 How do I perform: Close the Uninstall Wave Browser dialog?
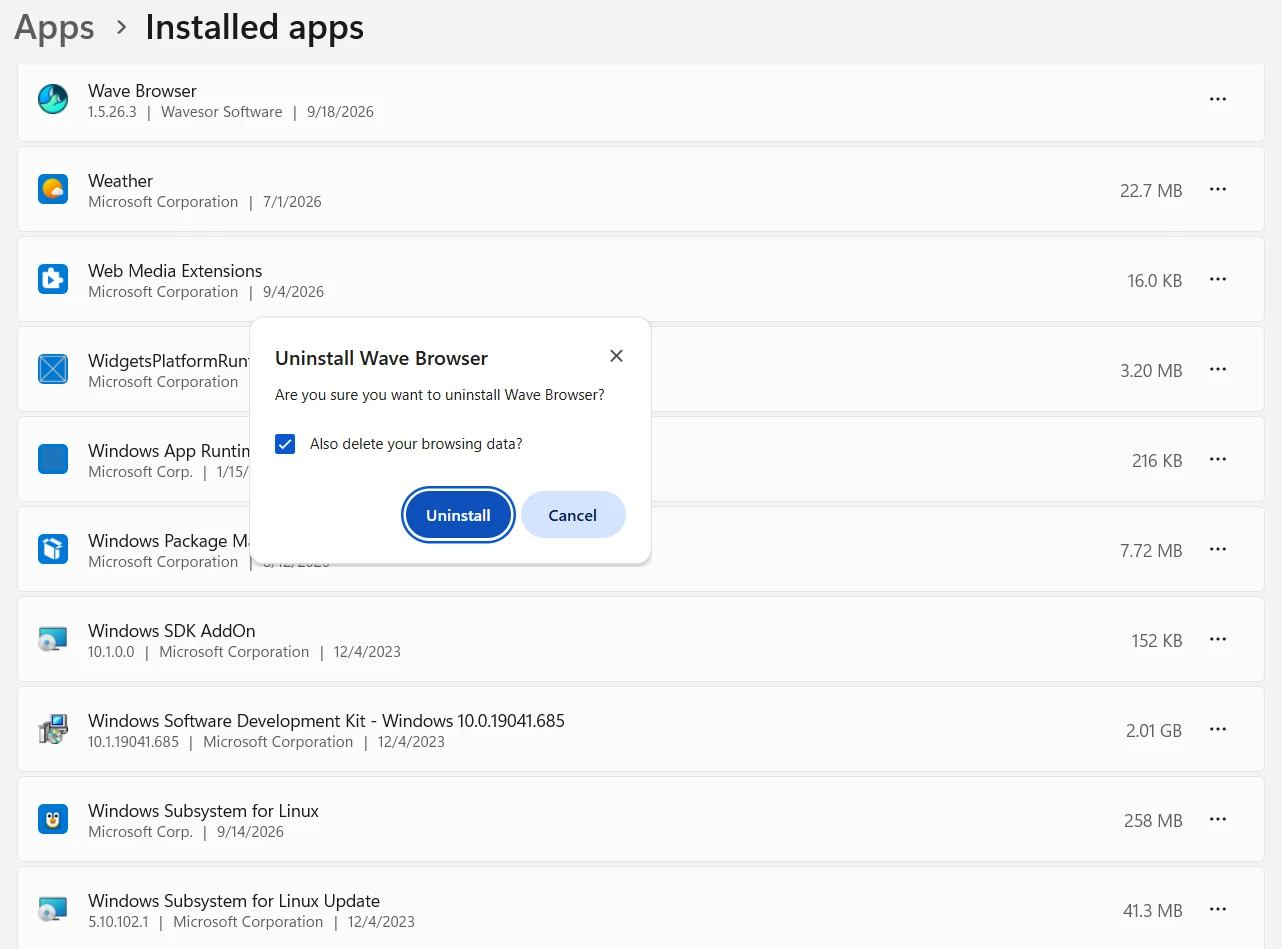click(x=616, y=356)
